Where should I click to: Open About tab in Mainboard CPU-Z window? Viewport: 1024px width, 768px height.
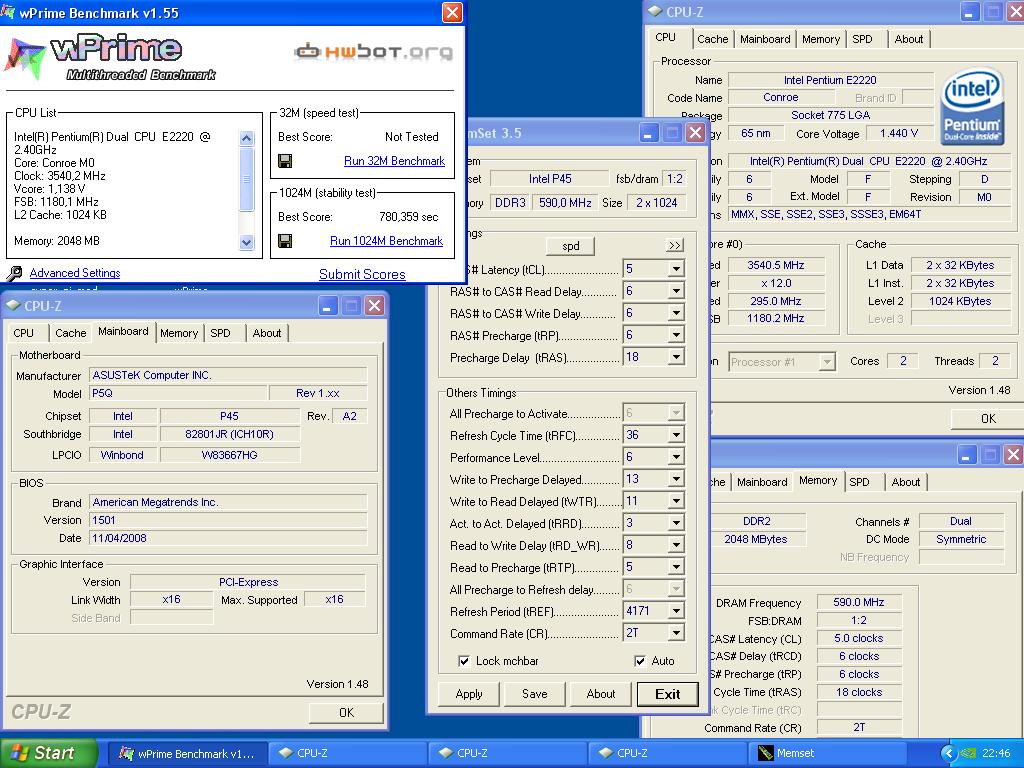click(267, 333)
